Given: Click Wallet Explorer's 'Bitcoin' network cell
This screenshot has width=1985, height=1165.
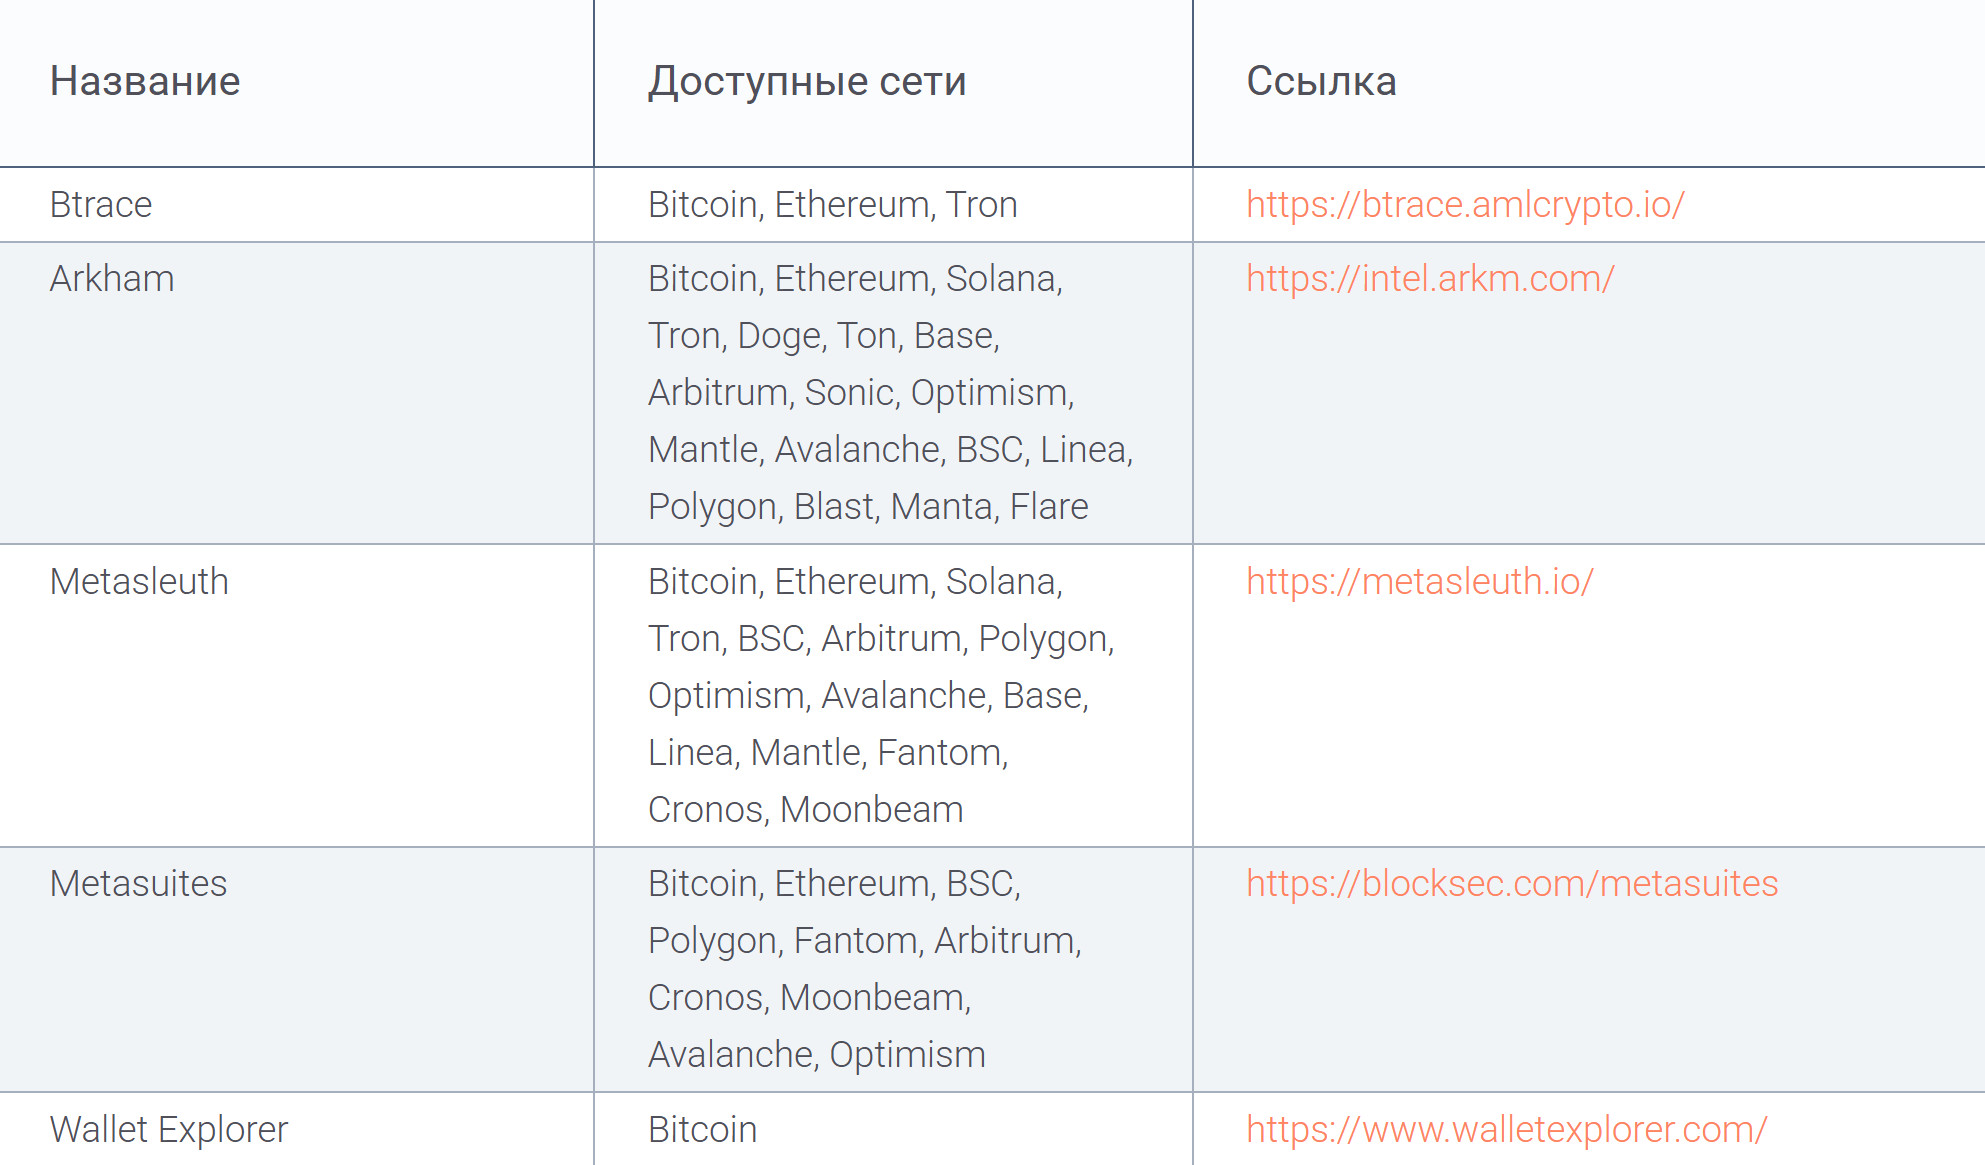Looking at the screenshot, I should pos(702,1130).
